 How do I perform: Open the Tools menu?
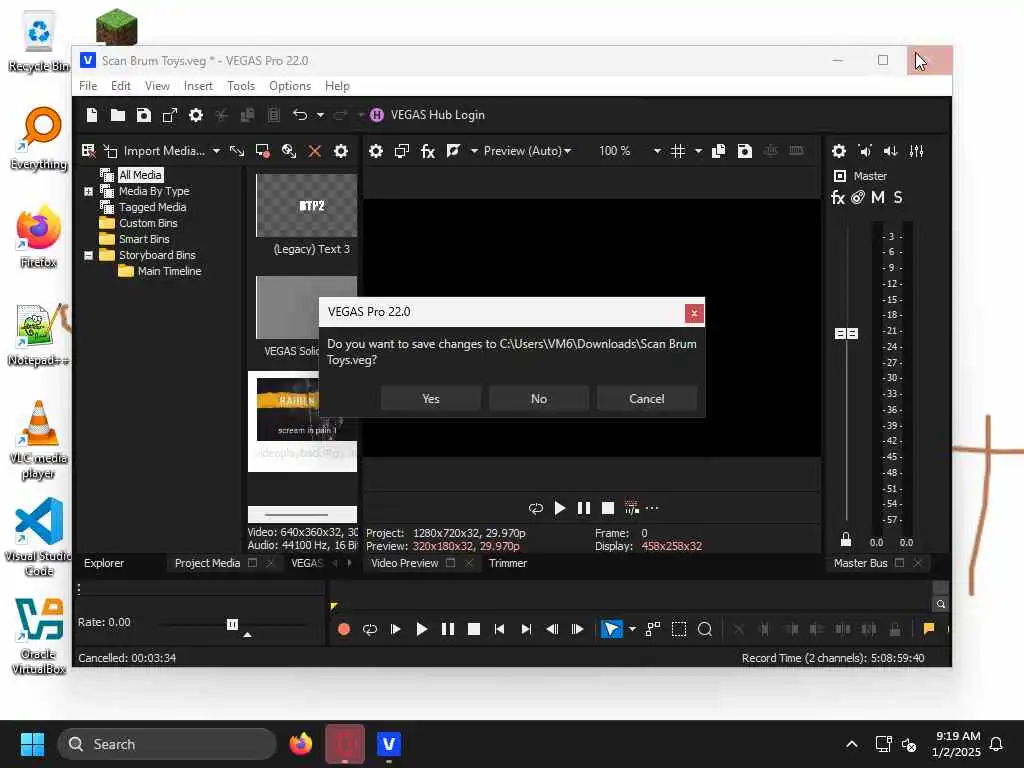[241, 86]
